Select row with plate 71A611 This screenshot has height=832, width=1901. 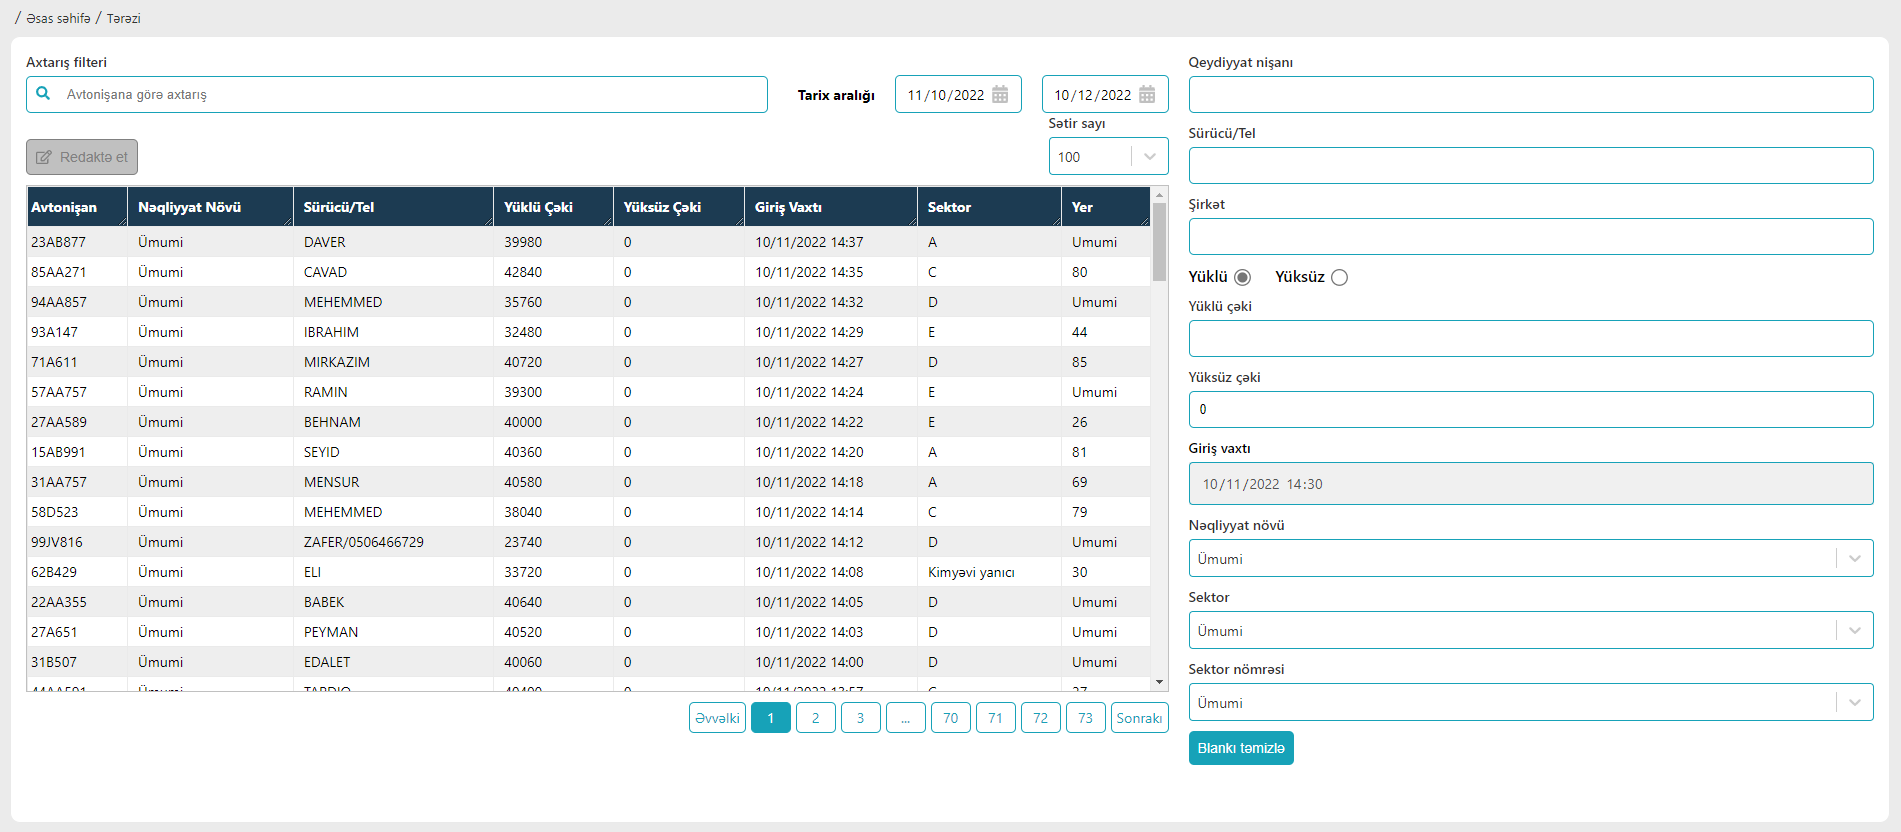pyautogui.click(x=588, y=362)
